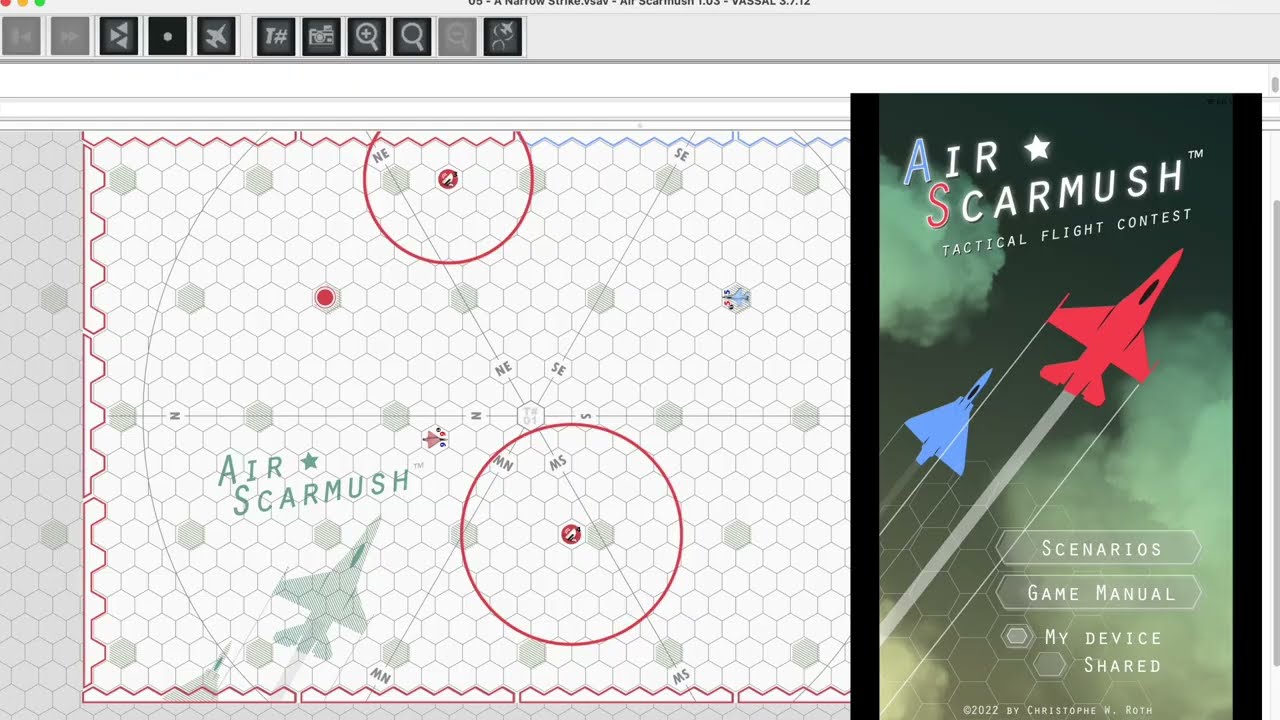Click the macOS green maximize window button
The height and width of the screenshot is (720, 1280).
pyautogui.click(x=40, y=3)
